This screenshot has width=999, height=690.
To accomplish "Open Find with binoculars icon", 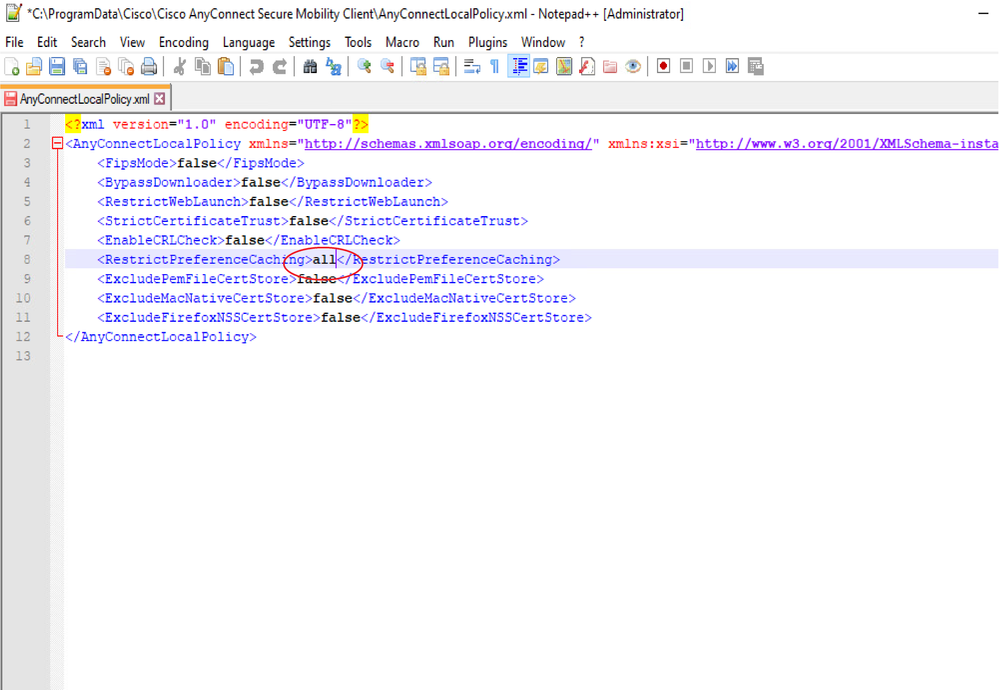I will pos(310,66).
